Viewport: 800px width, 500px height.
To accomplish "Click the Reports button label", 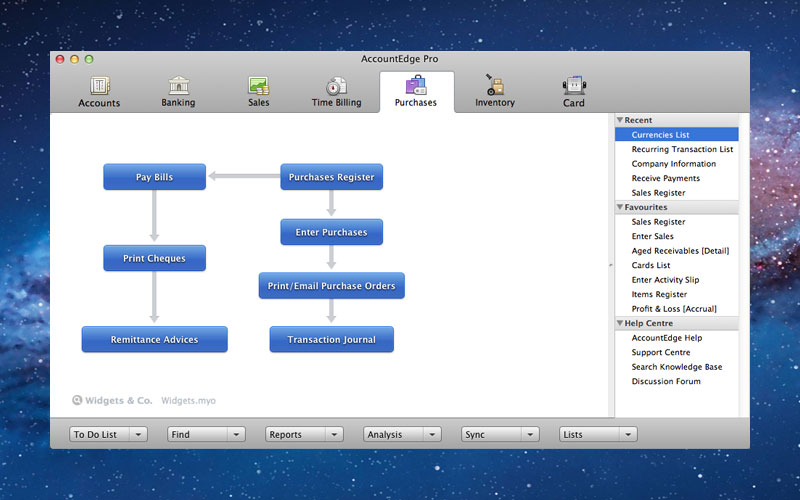I will (286, 435).
